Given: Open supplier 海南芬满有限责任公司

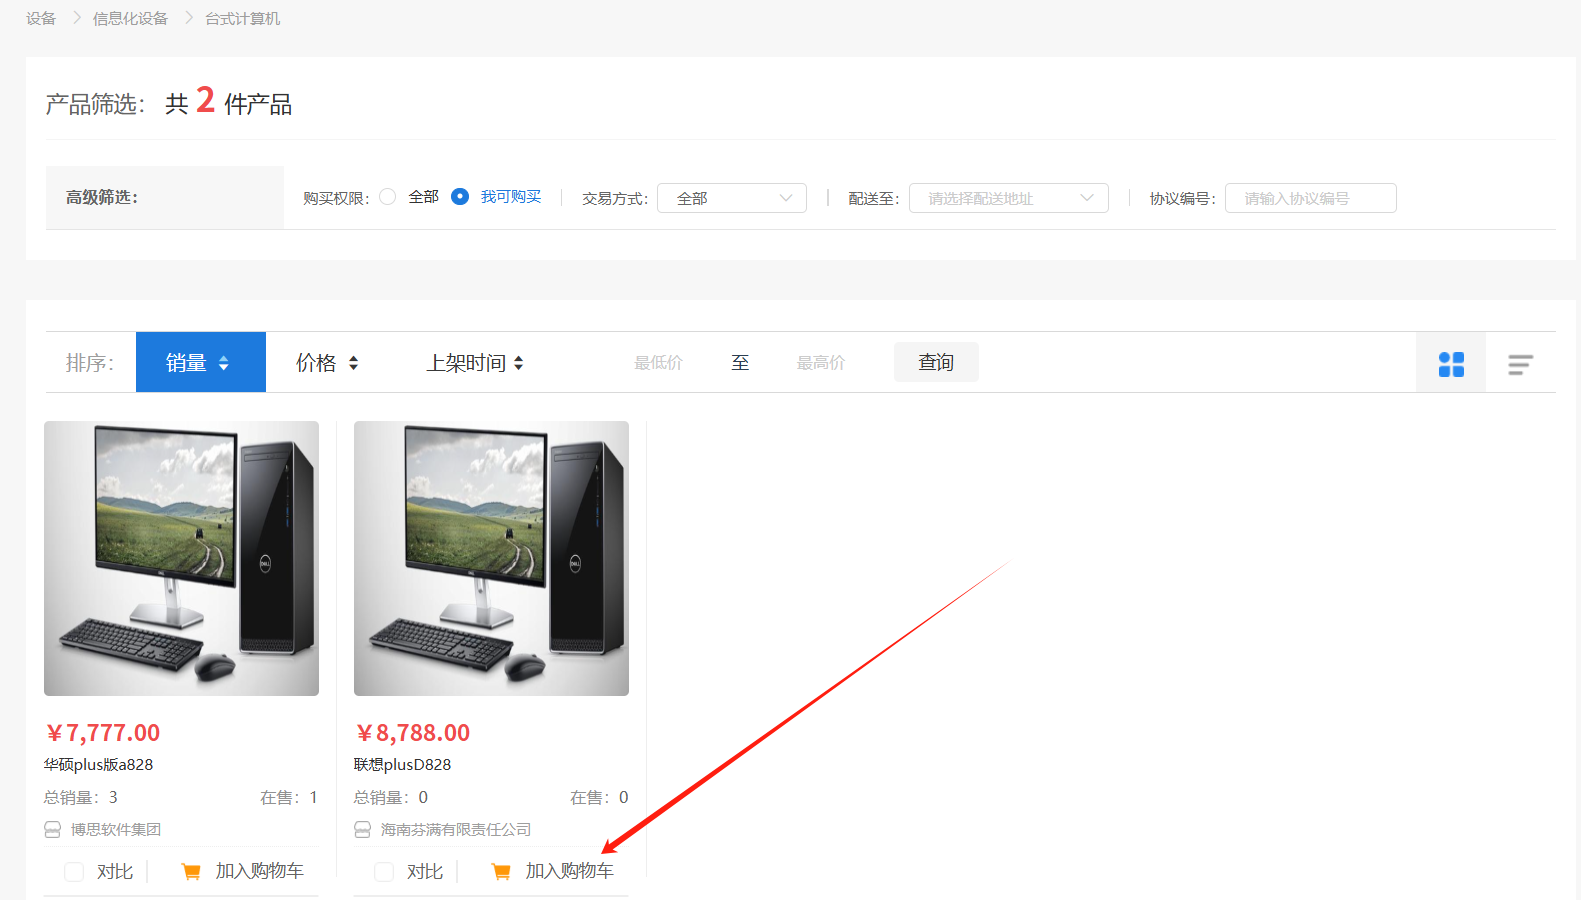Looking at the screenshot, I should point(456,830).
